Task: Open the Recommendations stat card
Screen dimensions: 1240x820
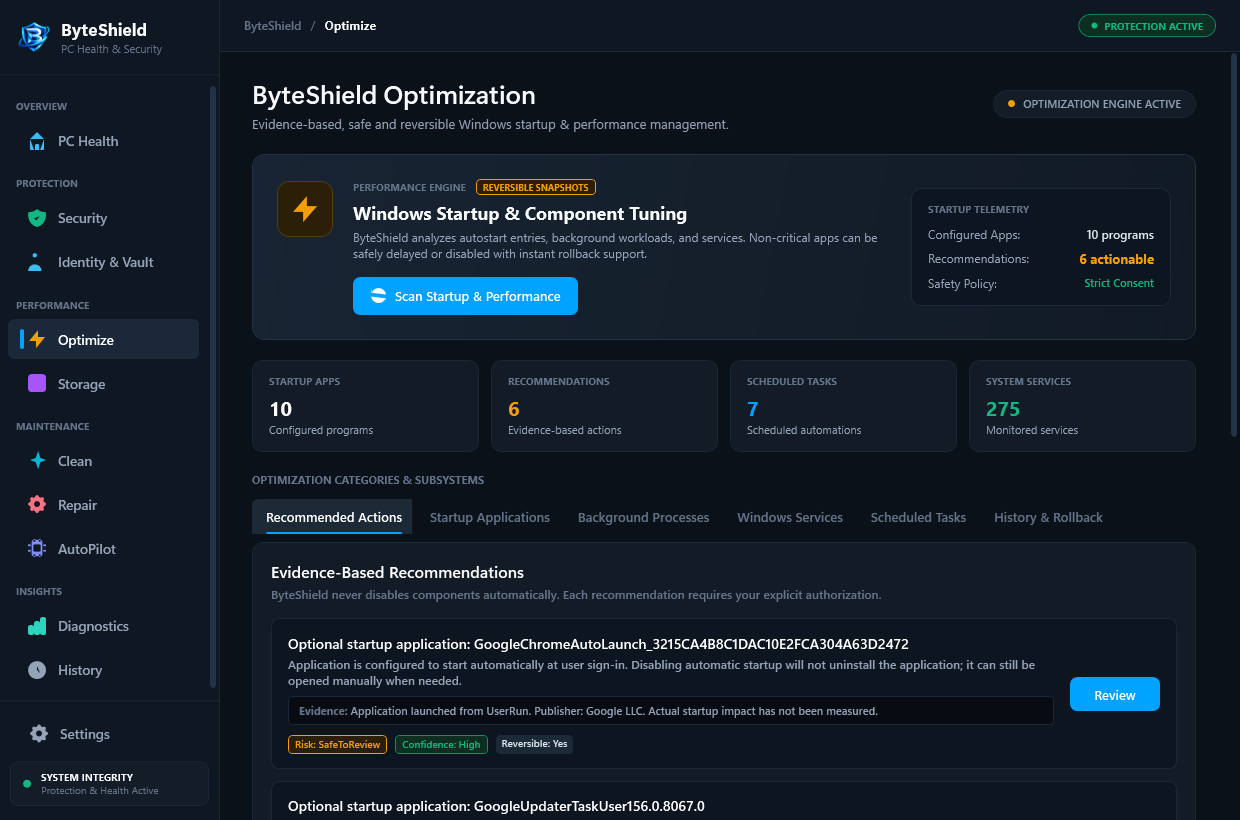Action: click(x=604, y=406)
